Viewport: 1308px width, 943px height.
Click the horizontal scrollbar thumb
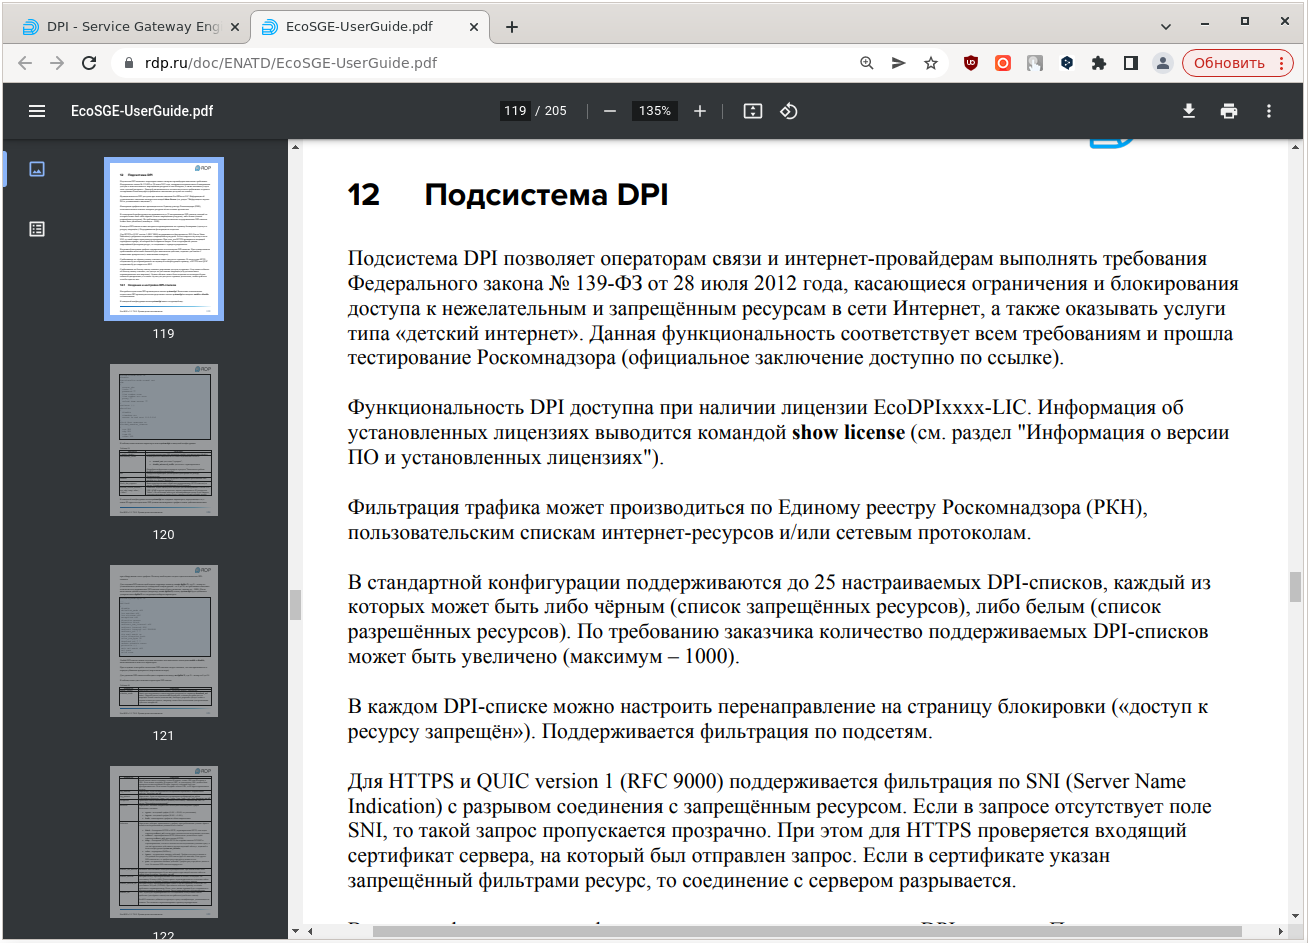[x=807, y=931]
